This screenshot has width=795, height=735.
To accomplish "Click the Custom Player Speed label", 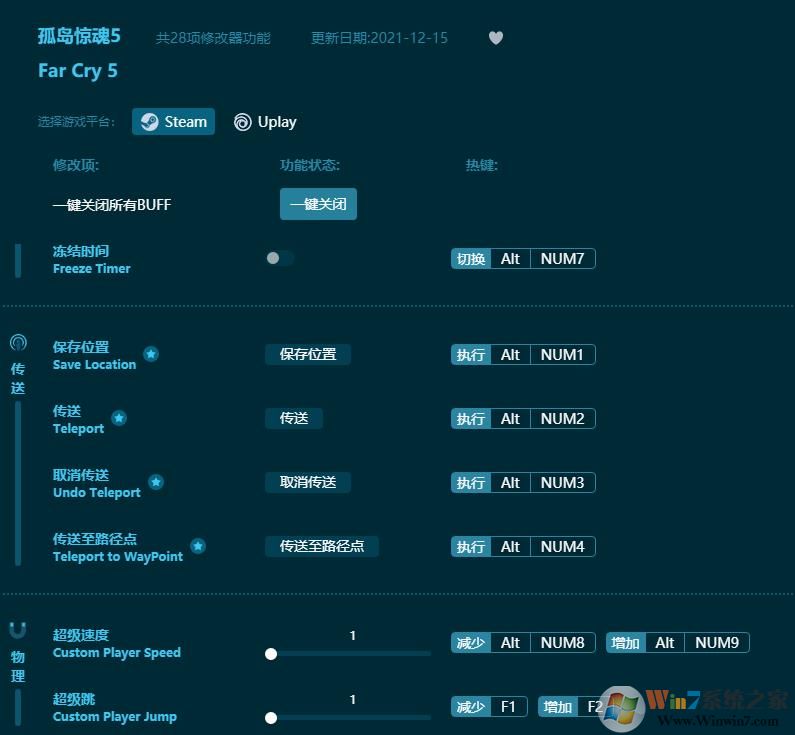I will pos(117,652).
